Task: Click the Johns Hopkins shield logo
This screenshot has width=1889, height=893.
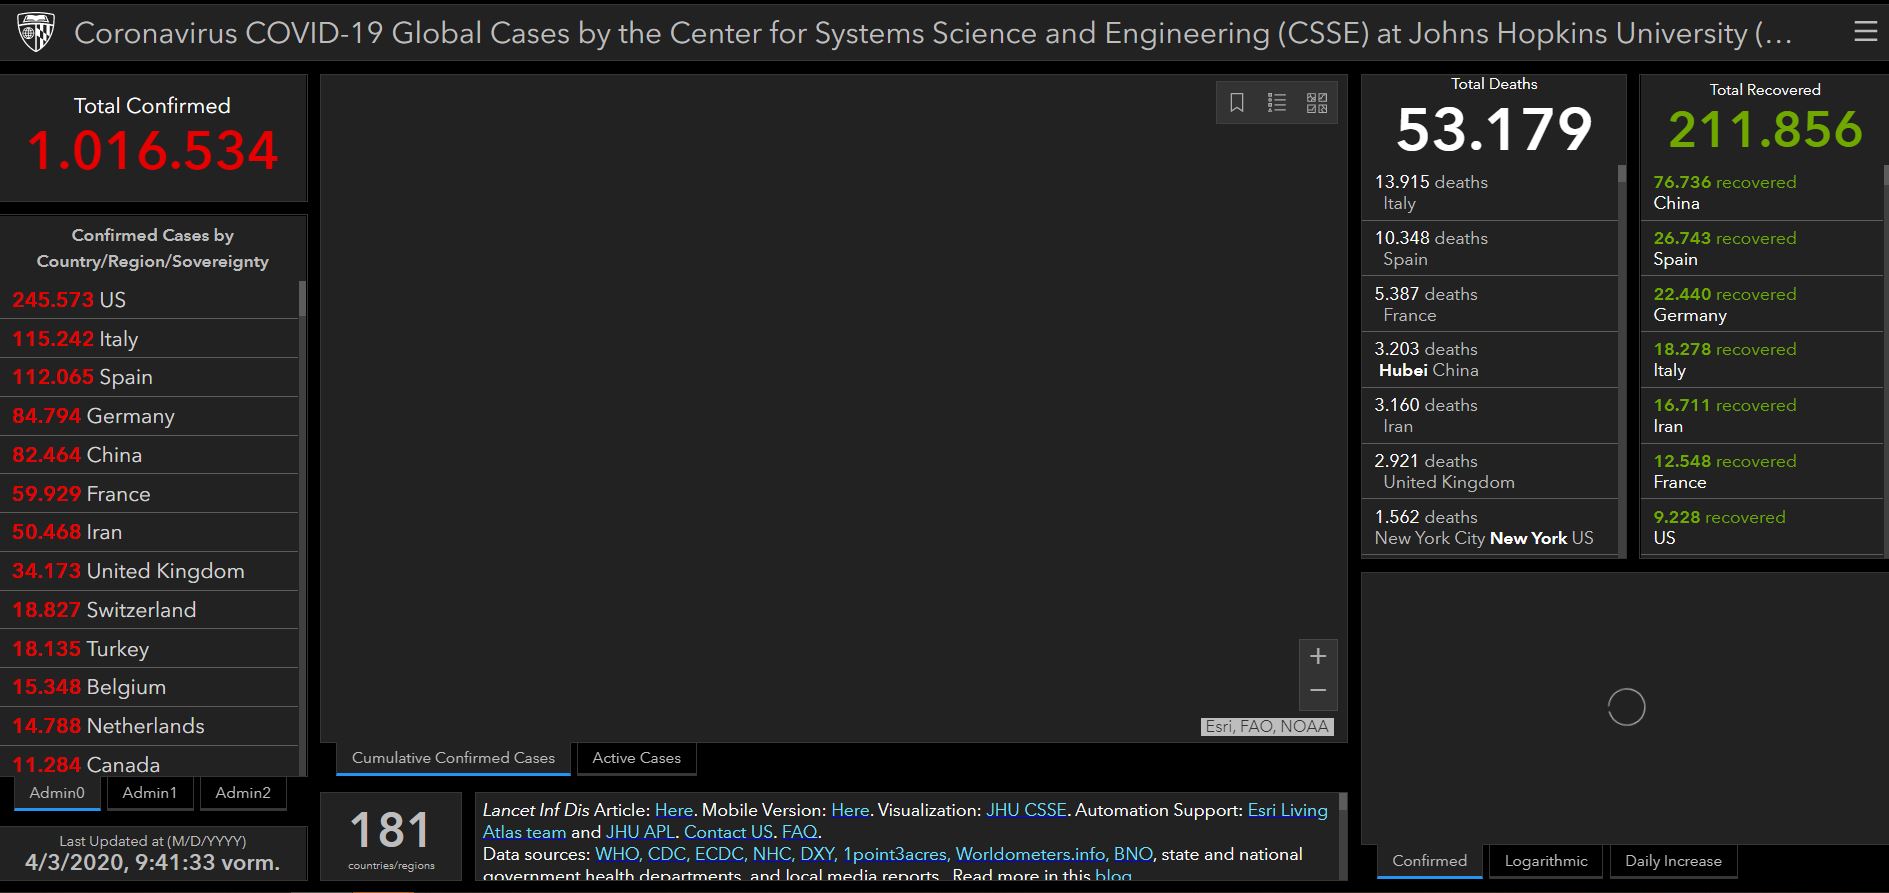Action: pos(37,33)
